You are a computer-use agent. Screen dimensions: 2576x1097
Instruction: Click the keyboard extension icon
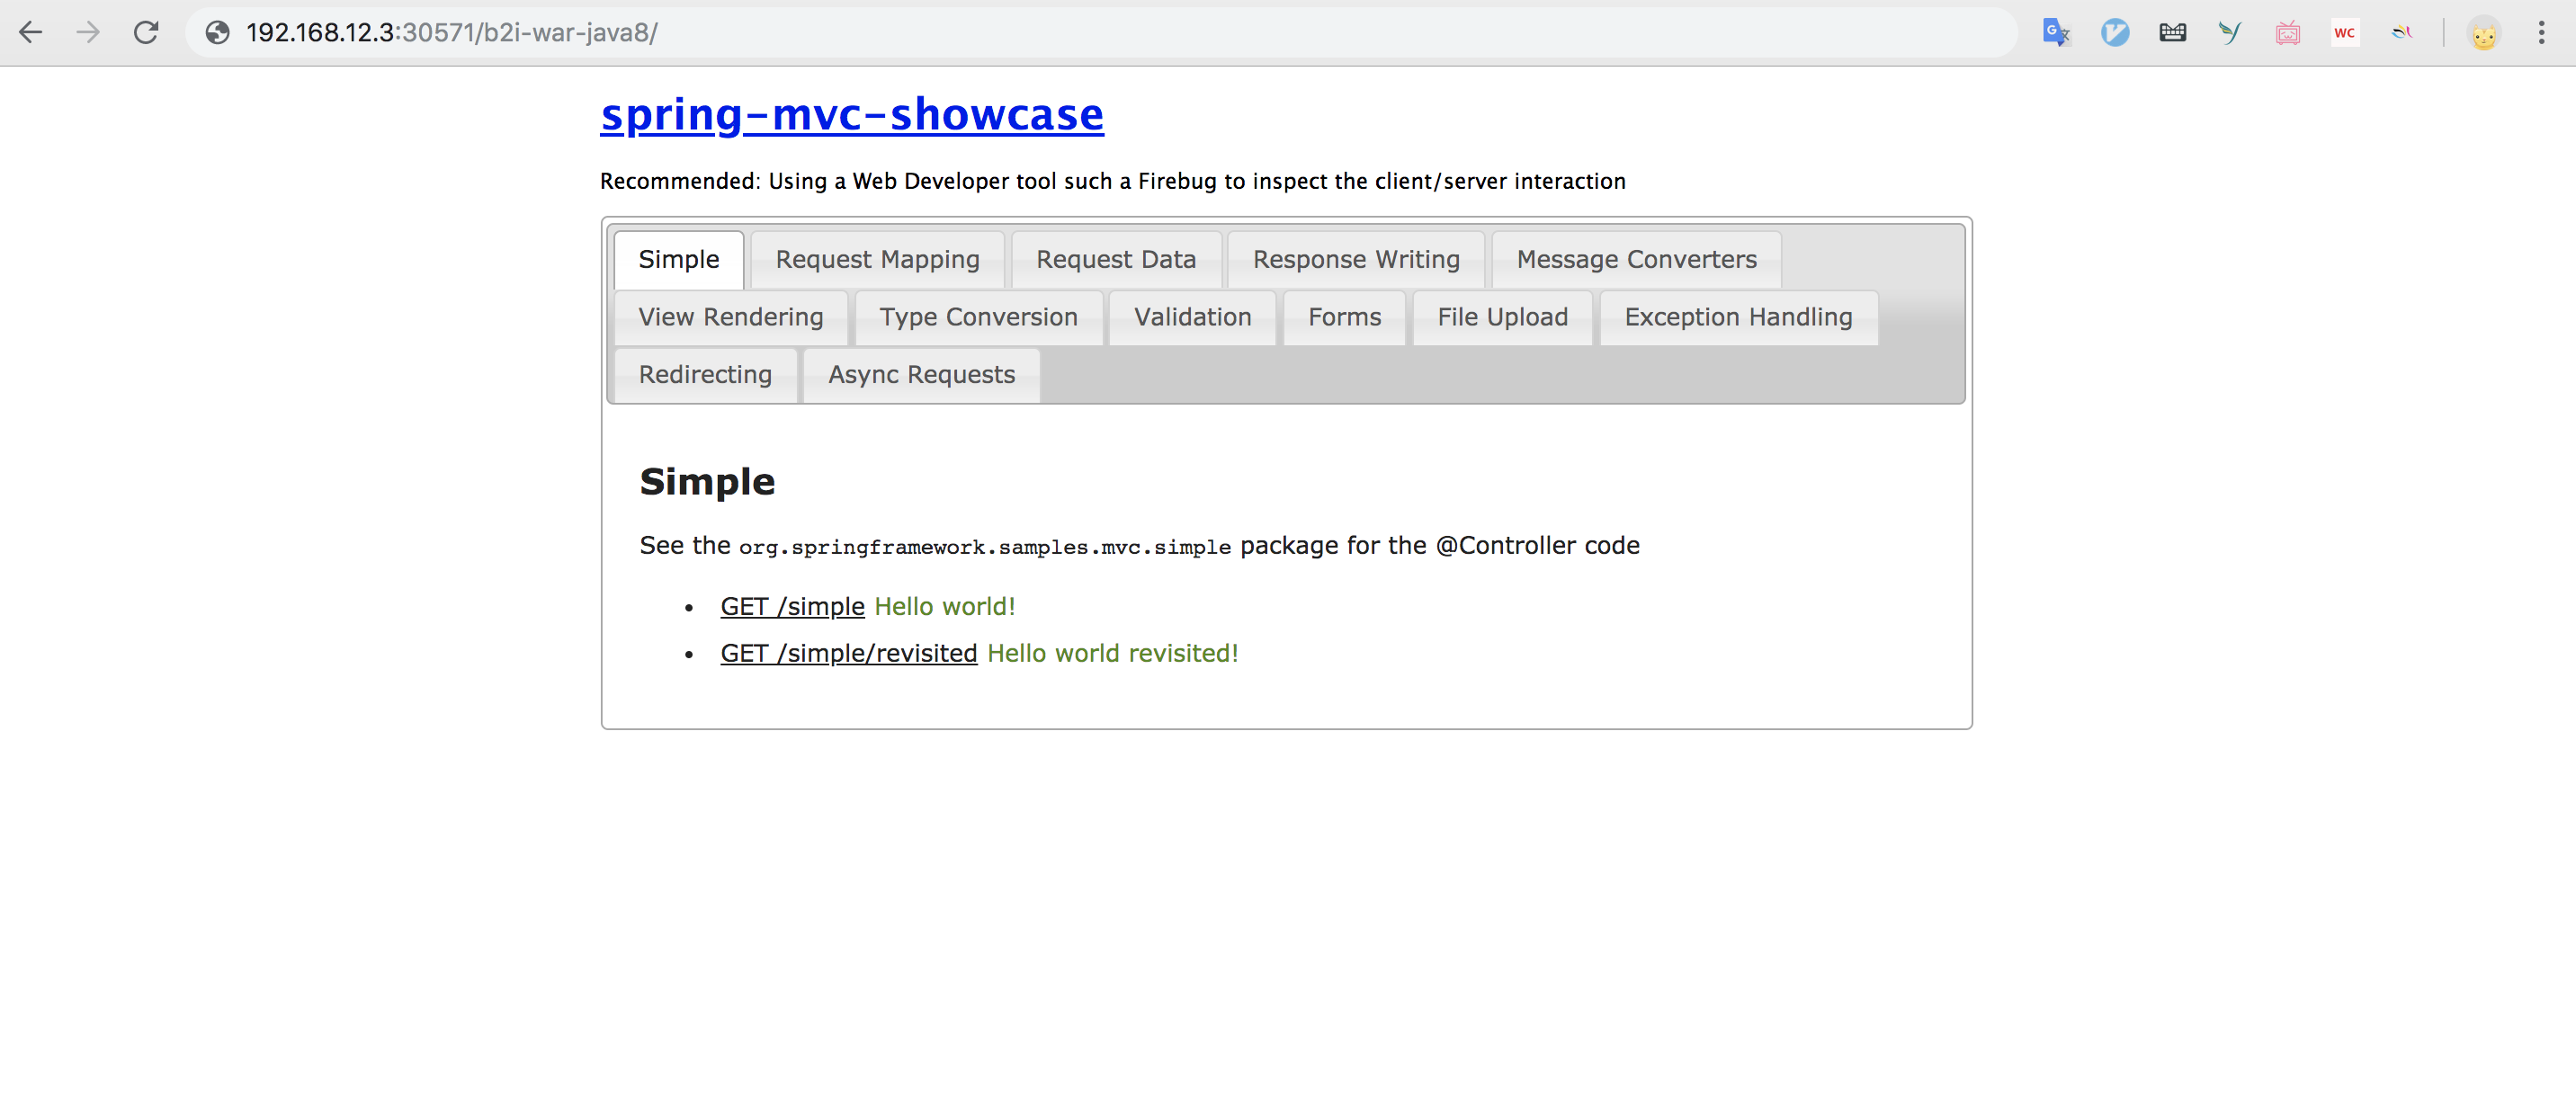pyautogui.click(x=2172, y=33)
